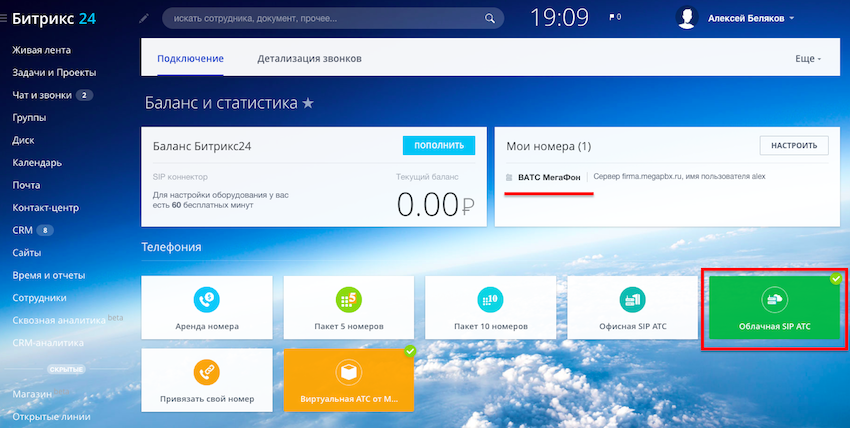Viewport: 850px width, 428px height.
Task: Click the Аренда номера phone icon
Action: (x=207, y=300)
